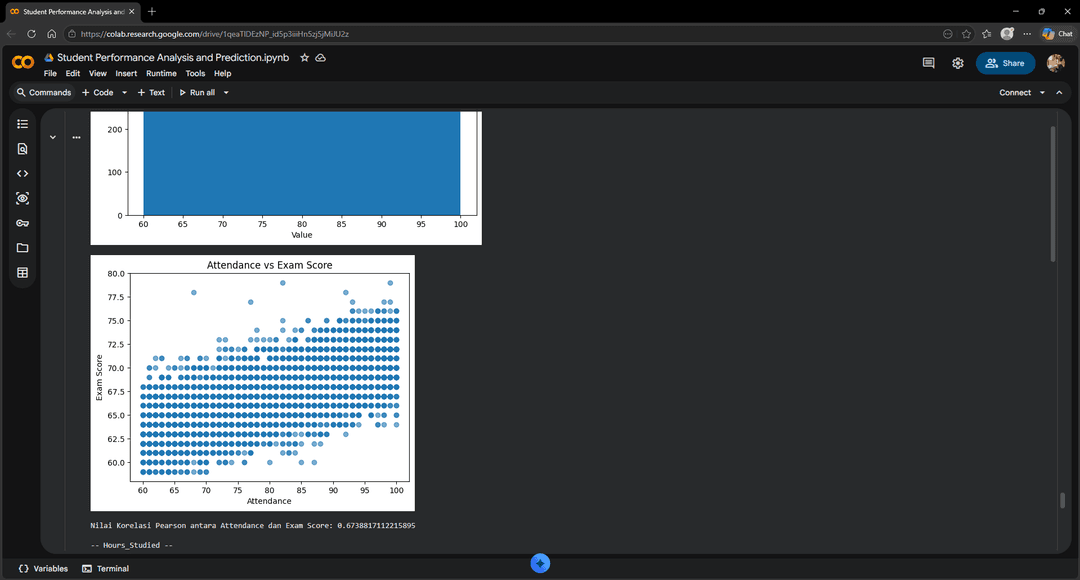Open the user account avatar
Screen dimensions: 1080x580
tap(1055, 63)
